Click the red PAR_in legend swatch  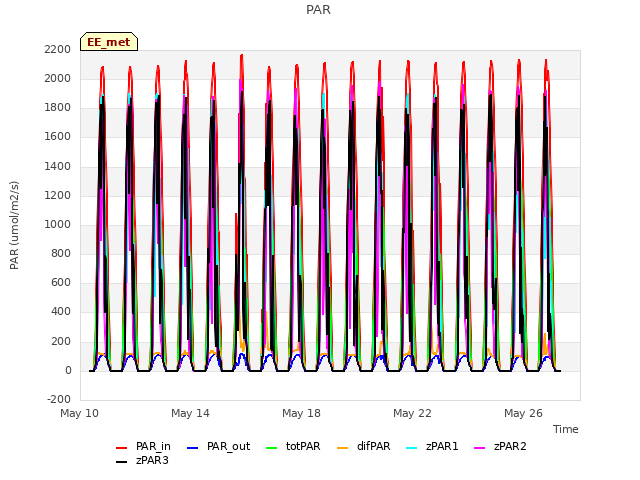[122, 448]
